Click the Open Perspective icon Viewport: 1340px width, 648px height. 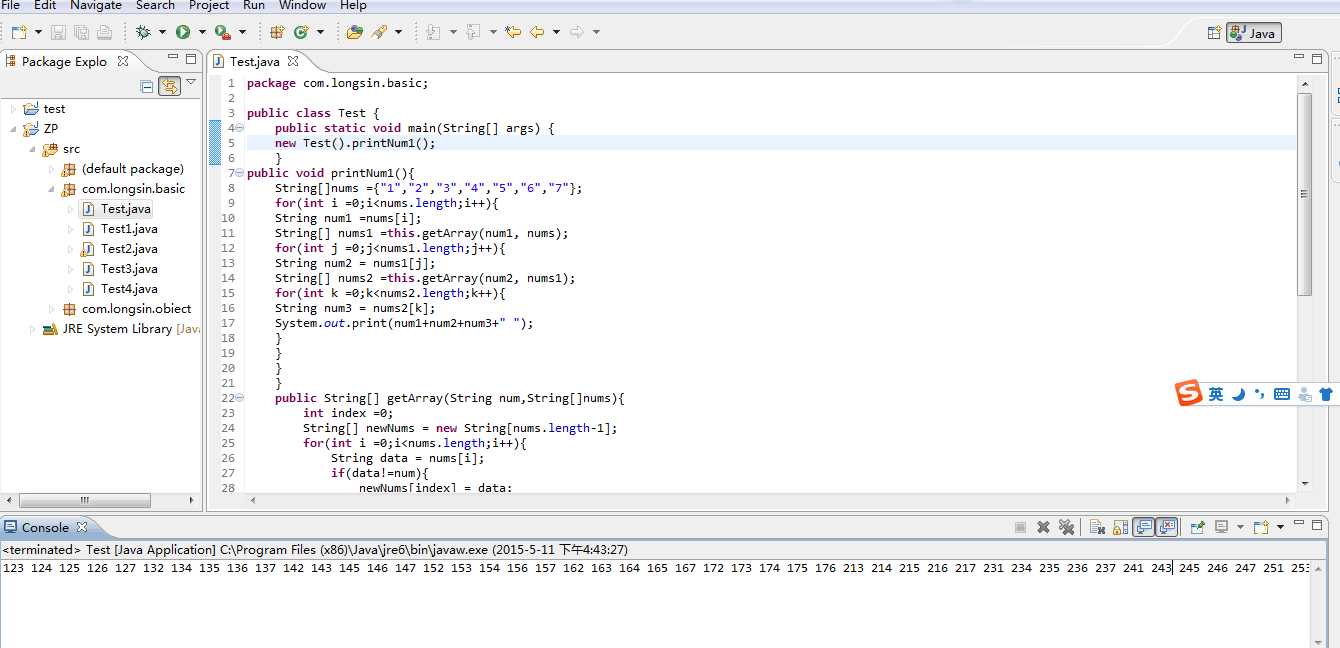pyautogui.click(x=1214, y=33)
